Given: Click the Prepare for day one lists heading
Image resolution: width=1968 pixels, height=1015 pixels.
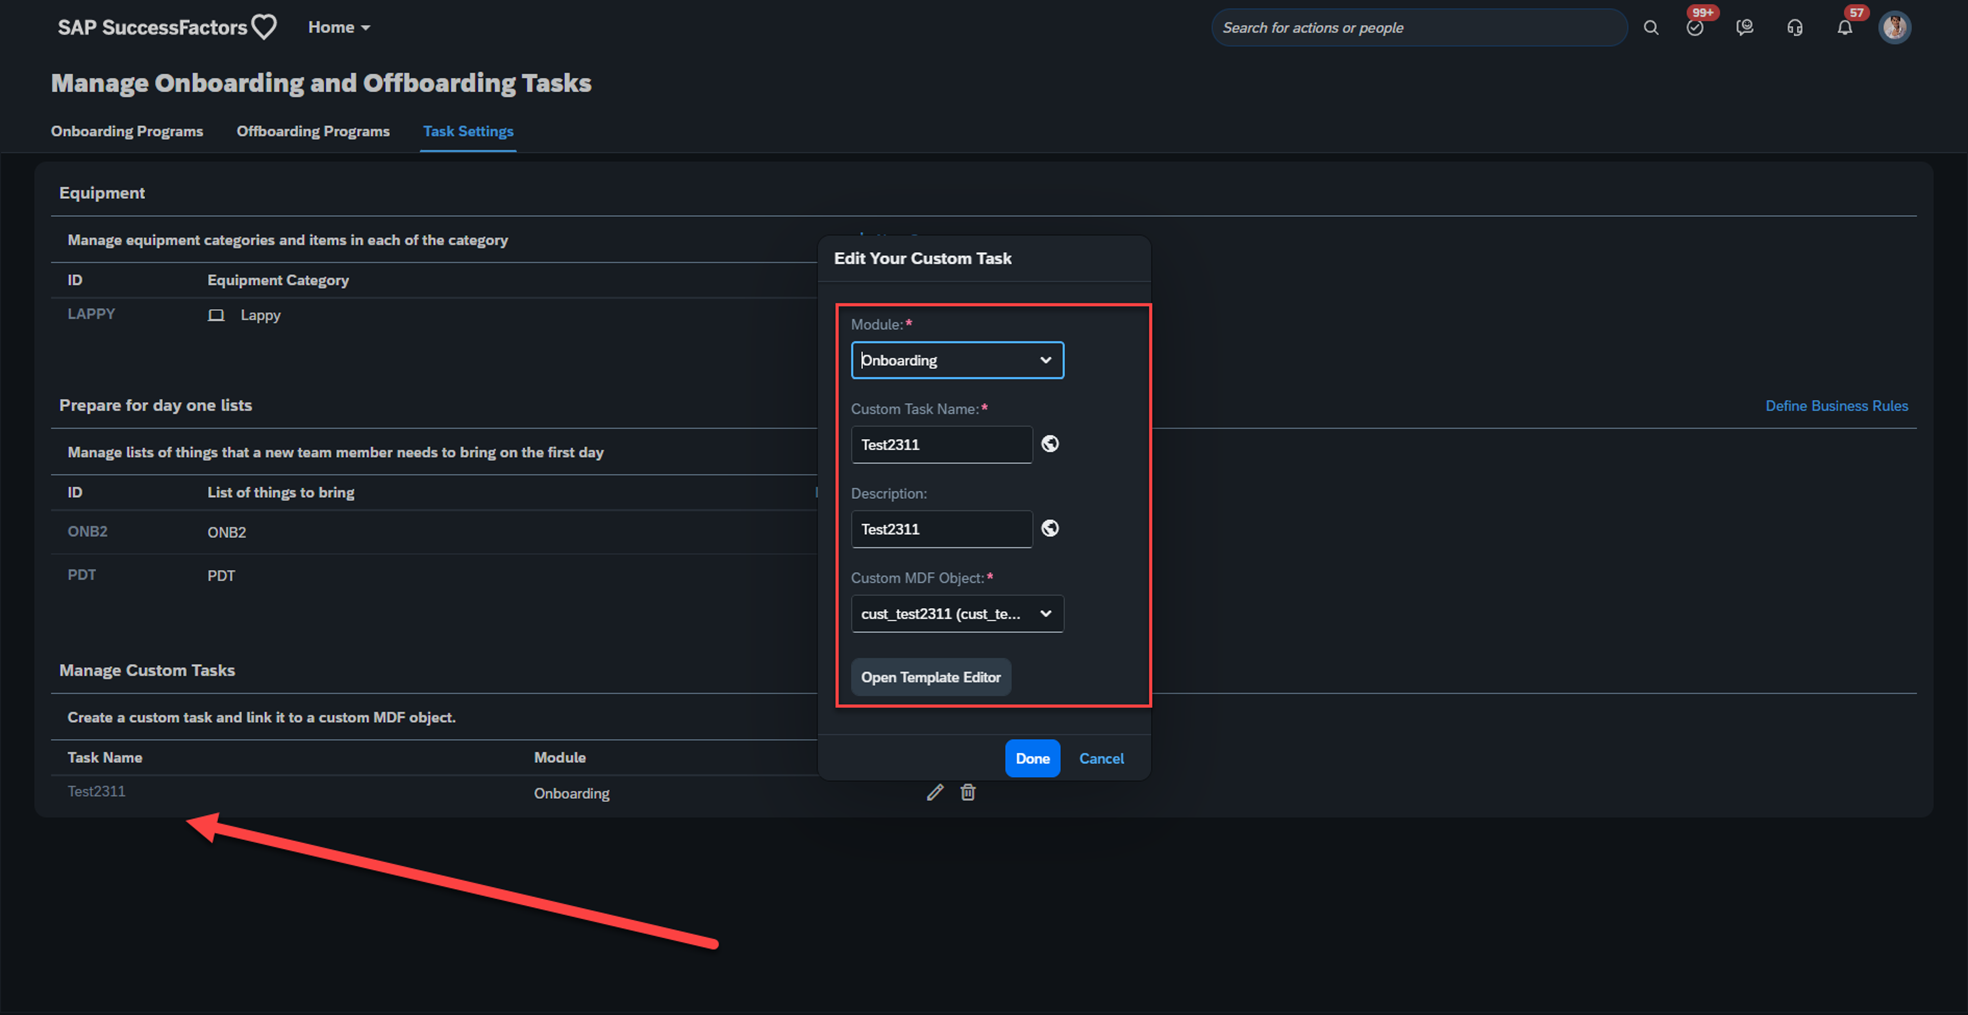Looking at the screenshot, I should 155,405.
